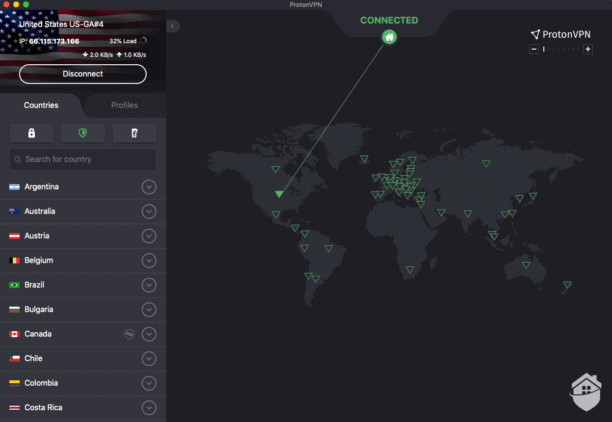Image resolution: width=612 pixels, height=422 pixels.
Task: Select the Russia map server marker
Action: point(486,163)
